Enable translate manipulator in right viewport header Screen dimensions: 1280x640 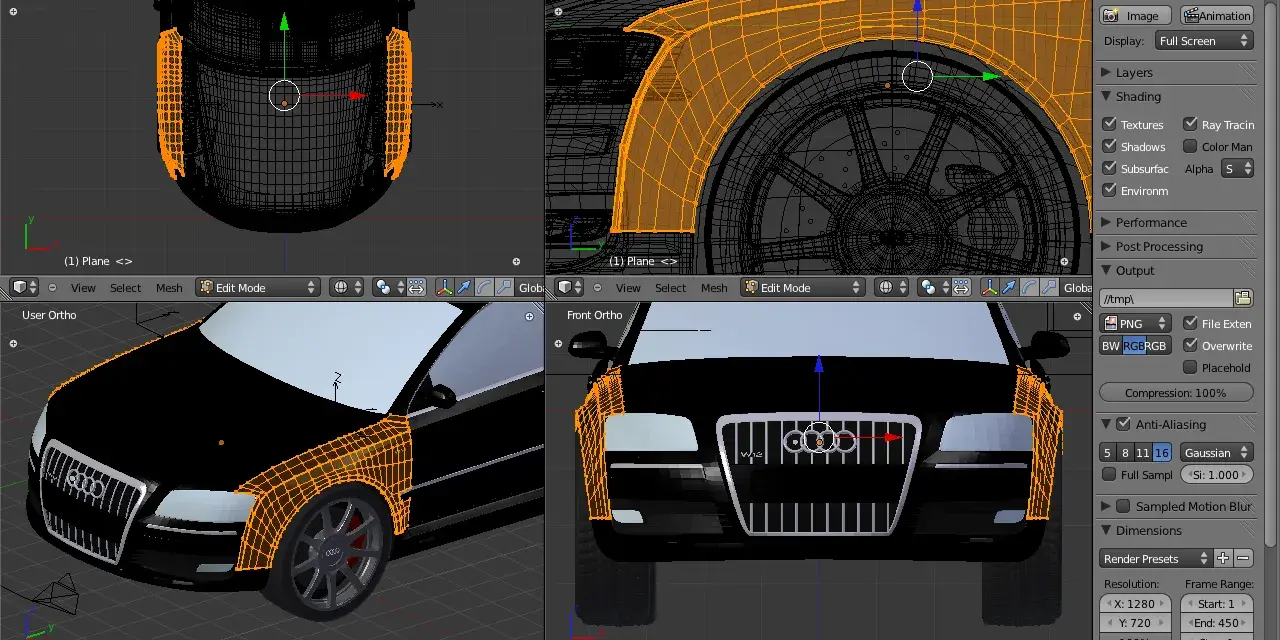[x=1009, y=287]
